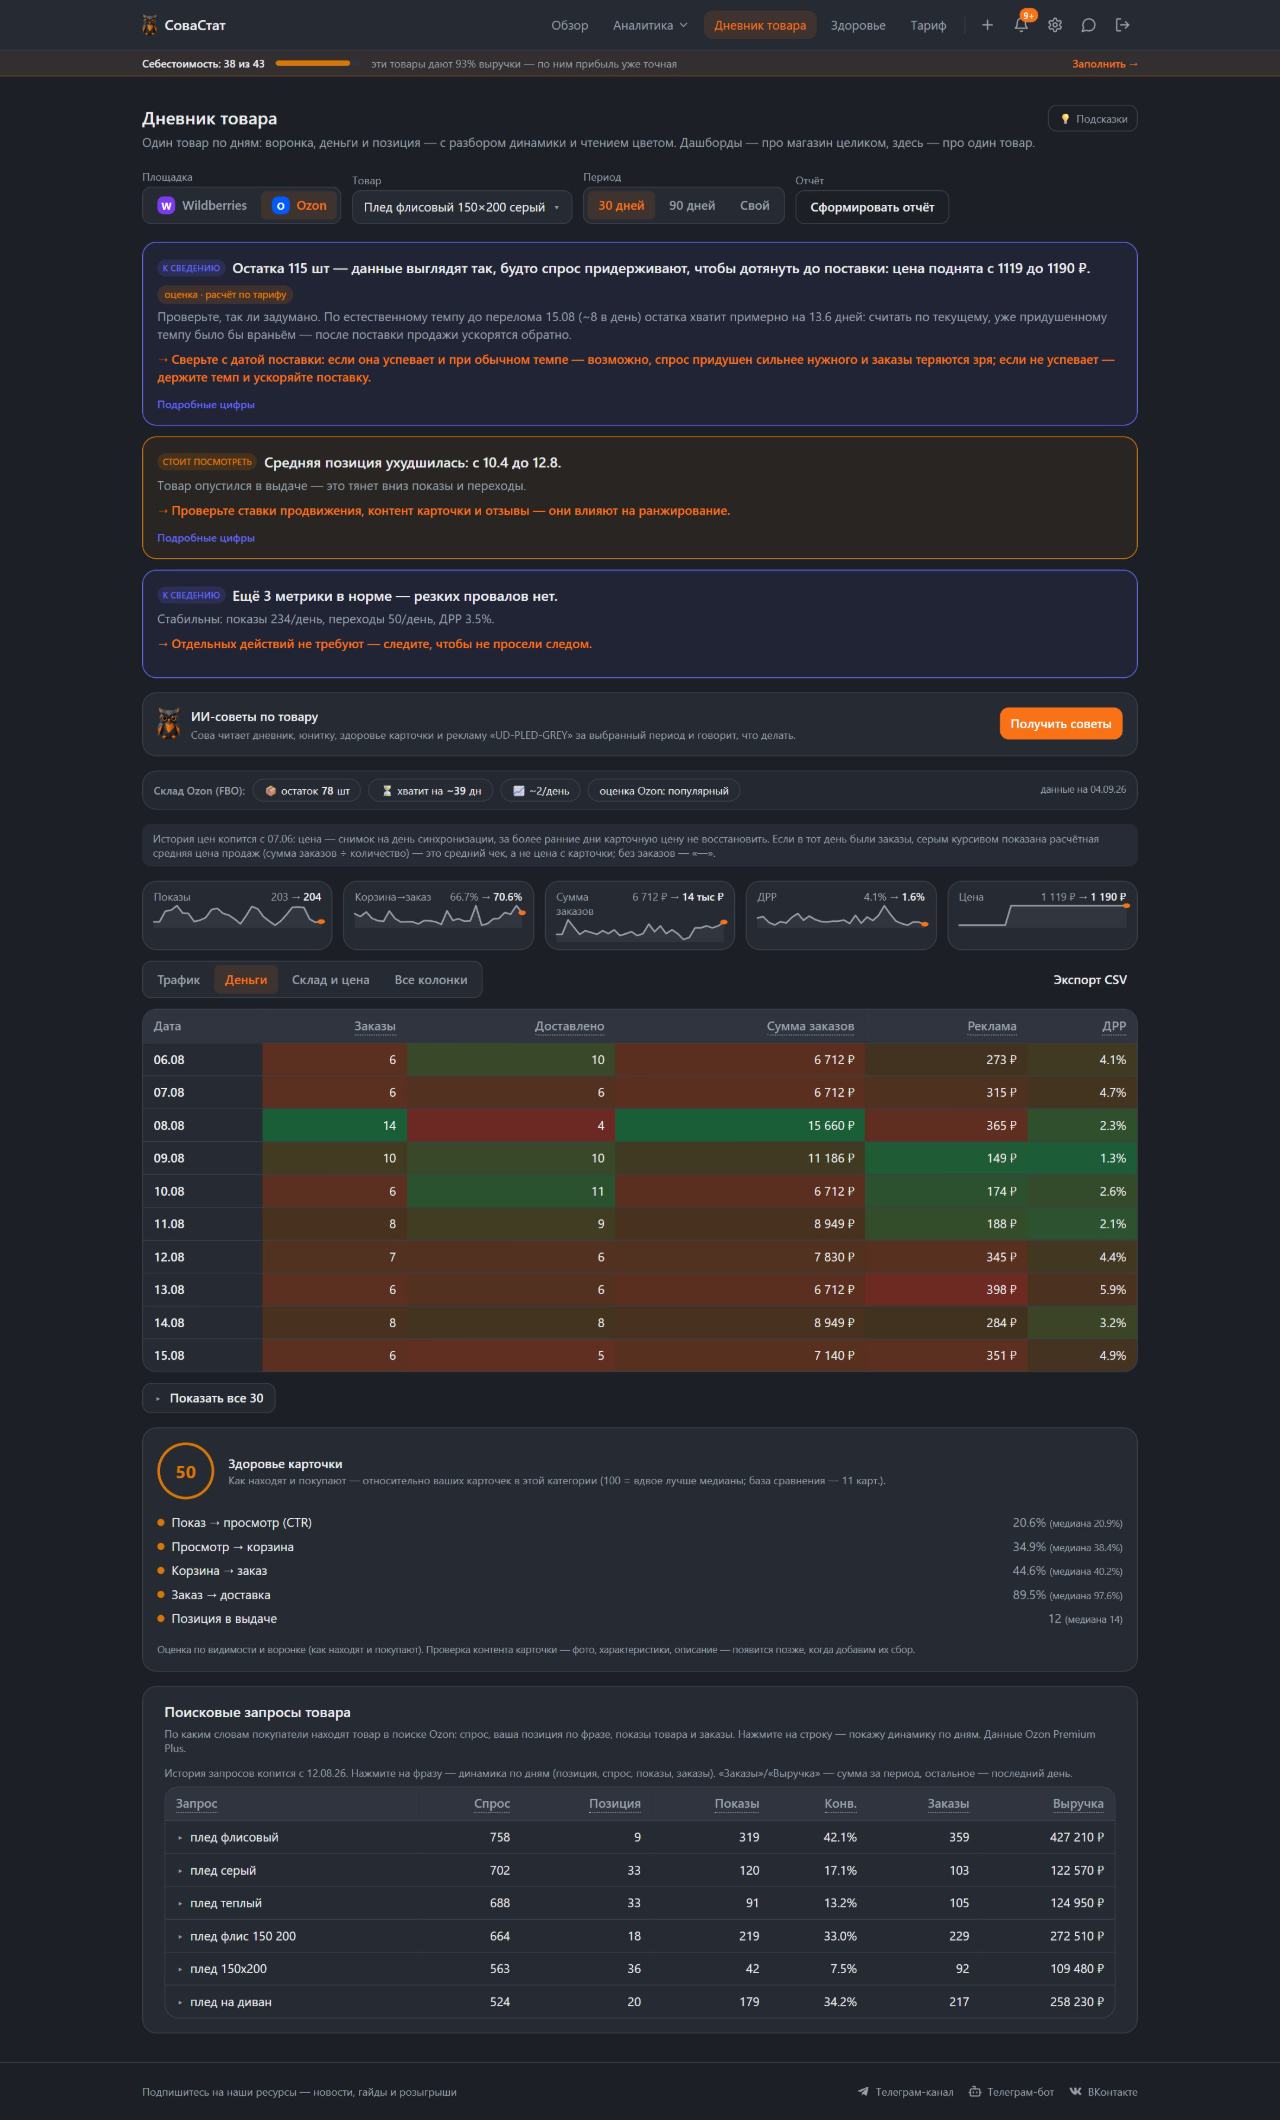The image size is (1280, 2120).
Task: Expand Показать все 30 rows
Action: pos(209,1398)
